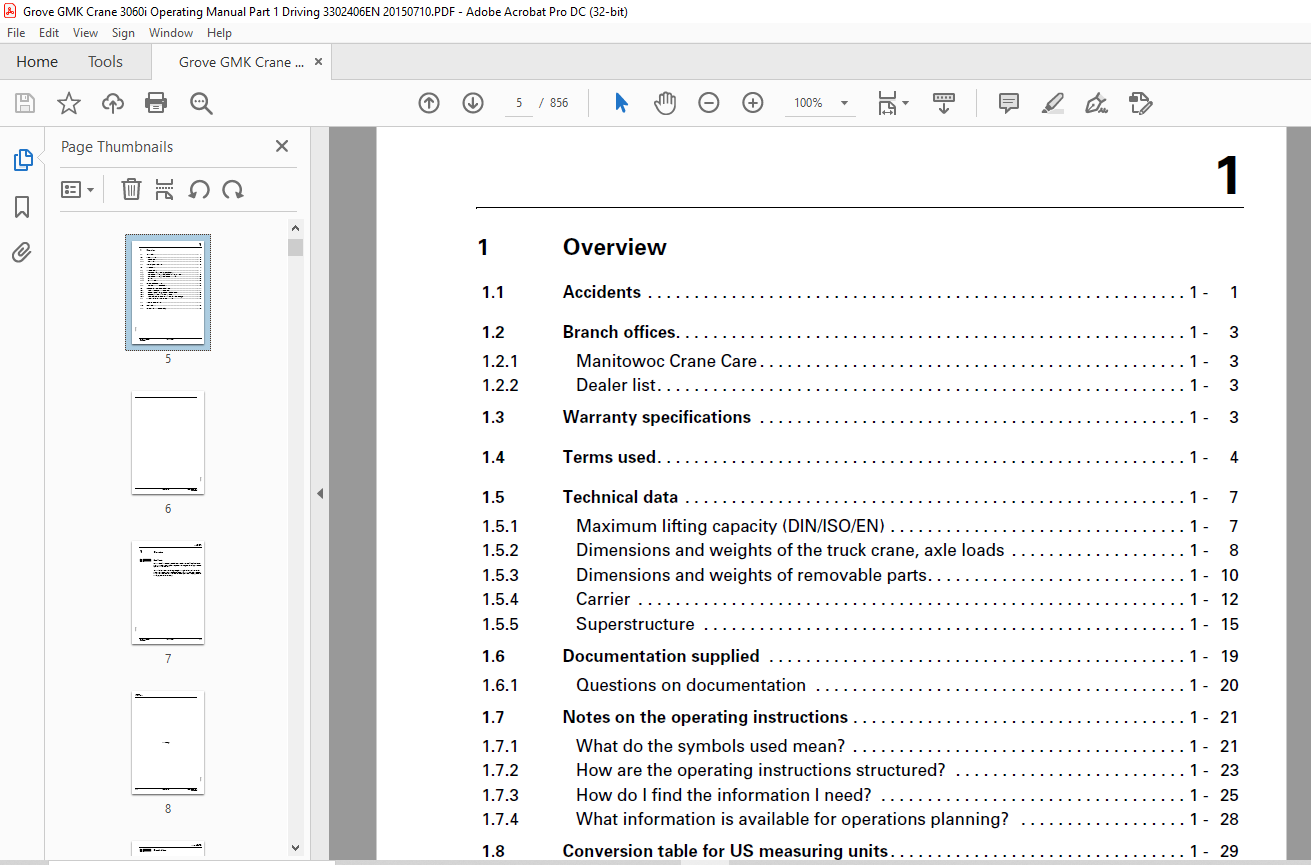Rotate page counterclockwise

click(x=199, y=189)
